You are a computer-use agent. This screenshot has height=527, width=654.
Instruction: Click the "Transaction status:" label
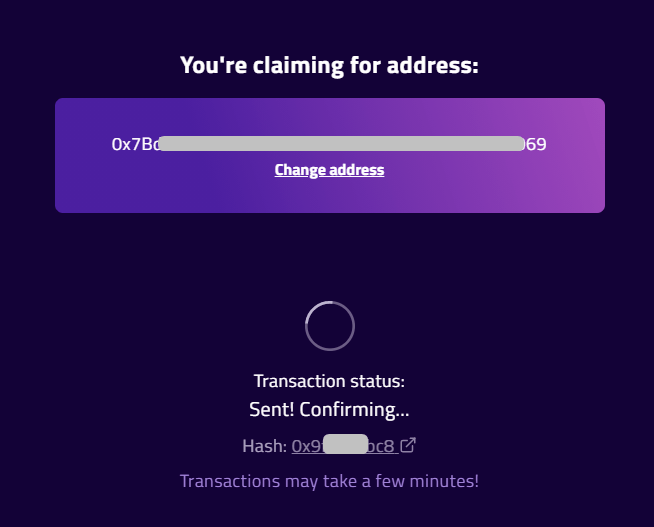pyautogui.click(x=329, y=381)
